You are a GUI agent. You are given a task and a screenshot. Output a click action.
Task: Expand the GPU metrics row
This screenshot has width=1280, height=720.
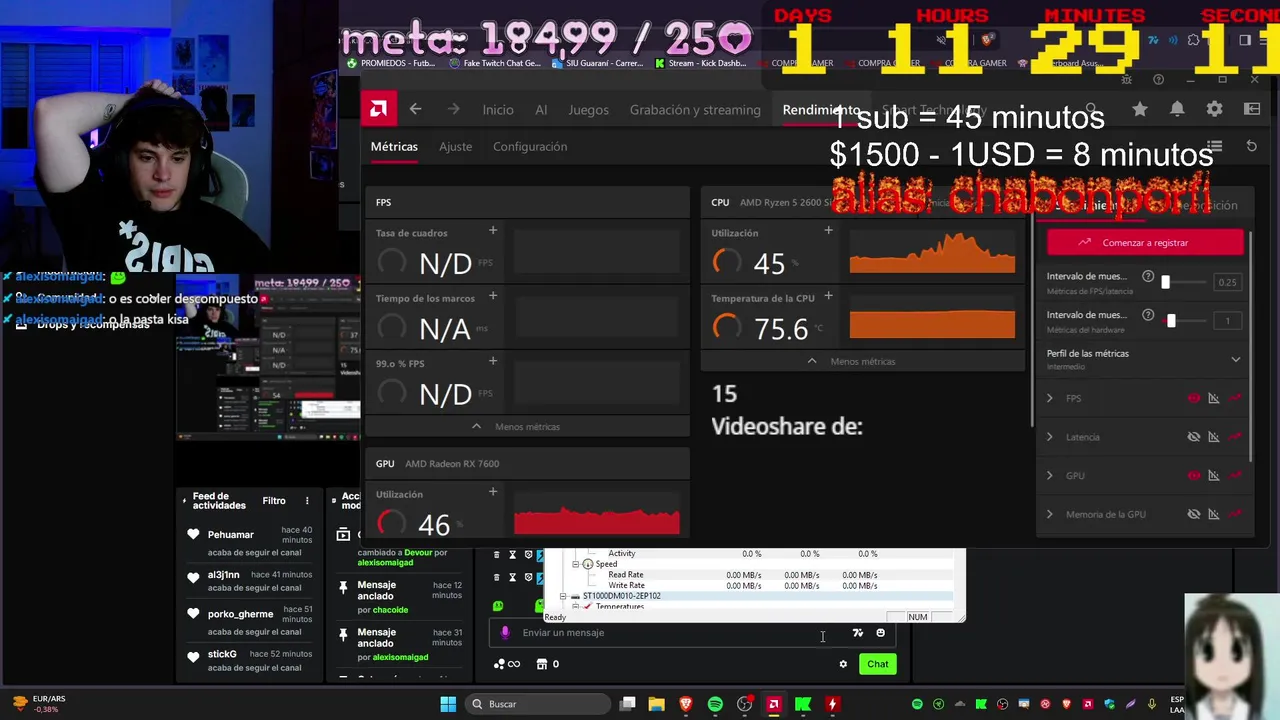(1049, 476)
